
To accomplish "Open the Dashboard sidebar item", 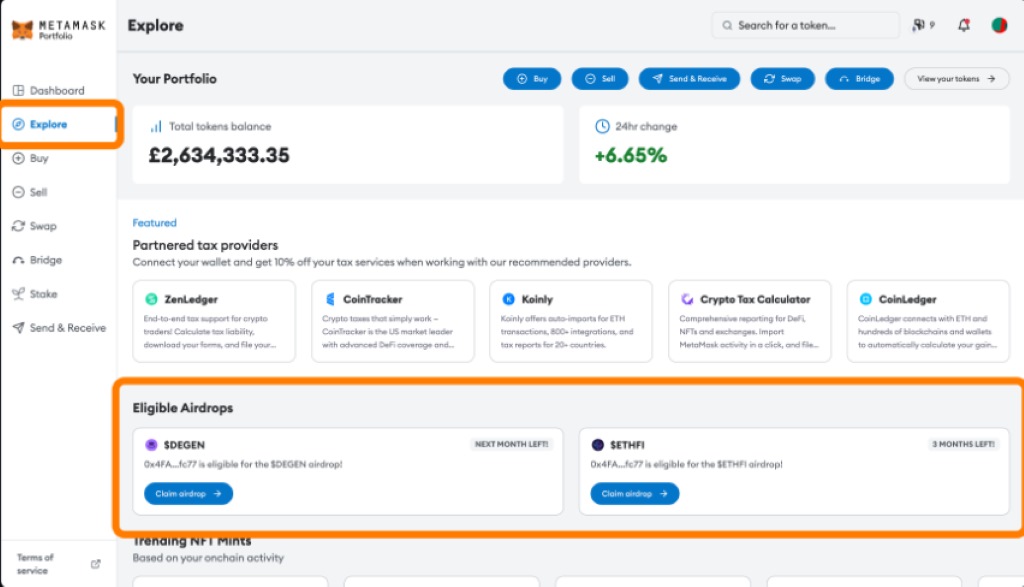I will (49, 90).
